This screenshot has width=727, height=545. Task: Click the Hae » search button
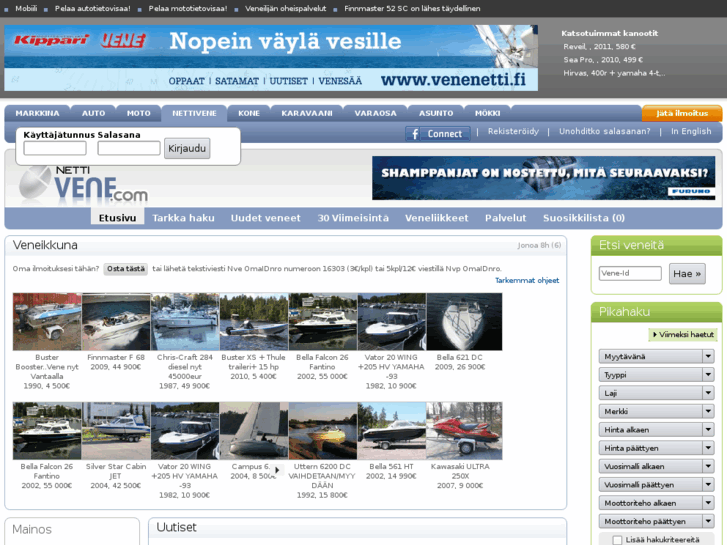pyautogui.click(x=687, y=274)
